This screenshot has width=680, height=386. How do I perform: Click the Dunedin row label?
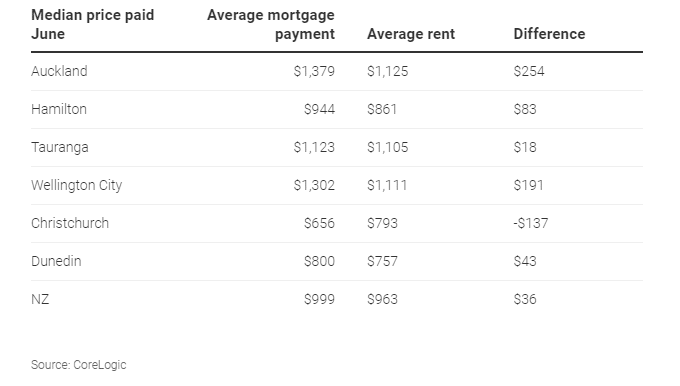pos(56,262)
